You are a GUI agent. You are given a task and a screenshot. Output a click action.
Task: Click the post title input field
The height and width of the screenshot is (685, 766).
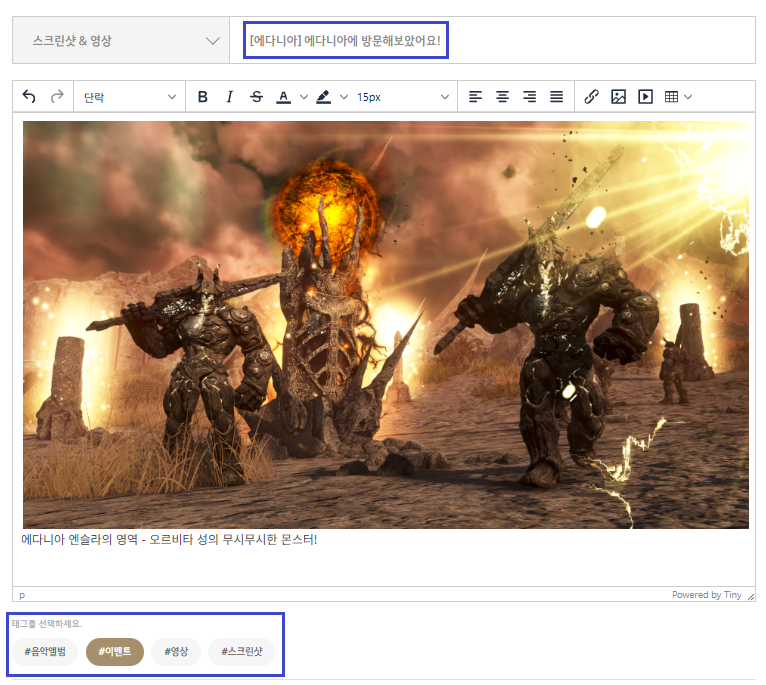[492, 40]
